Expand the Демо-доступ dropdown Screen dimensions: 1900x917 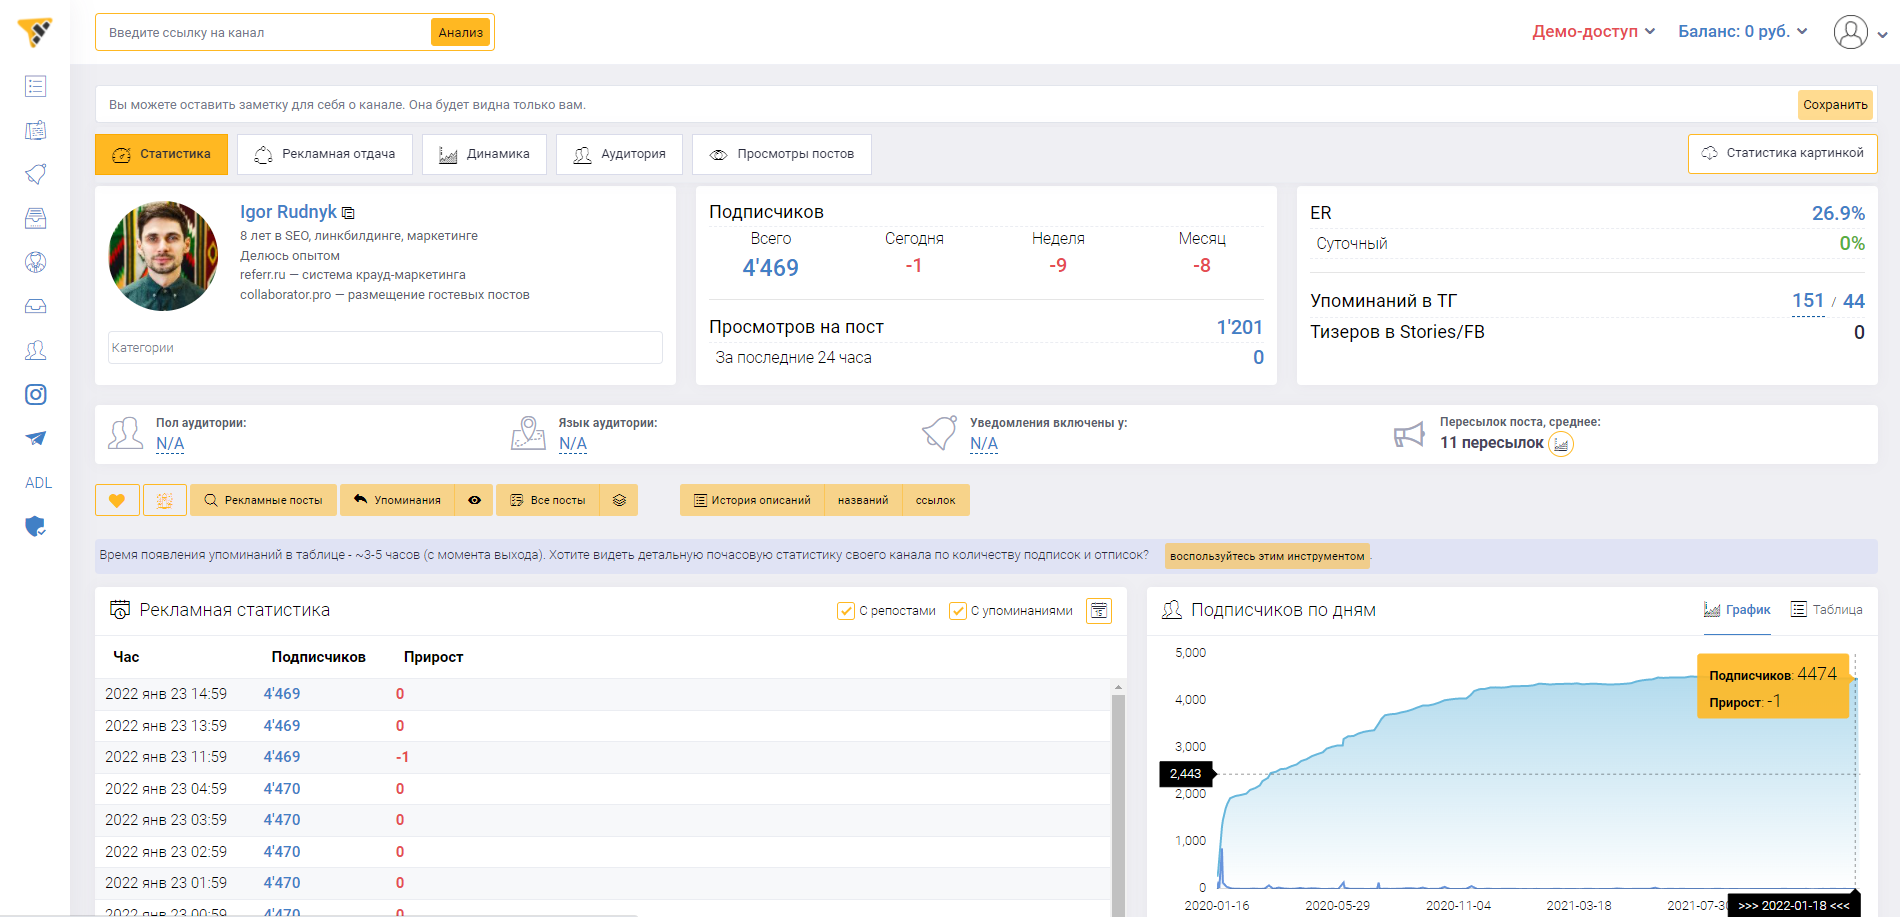(x=1593, y=32)
